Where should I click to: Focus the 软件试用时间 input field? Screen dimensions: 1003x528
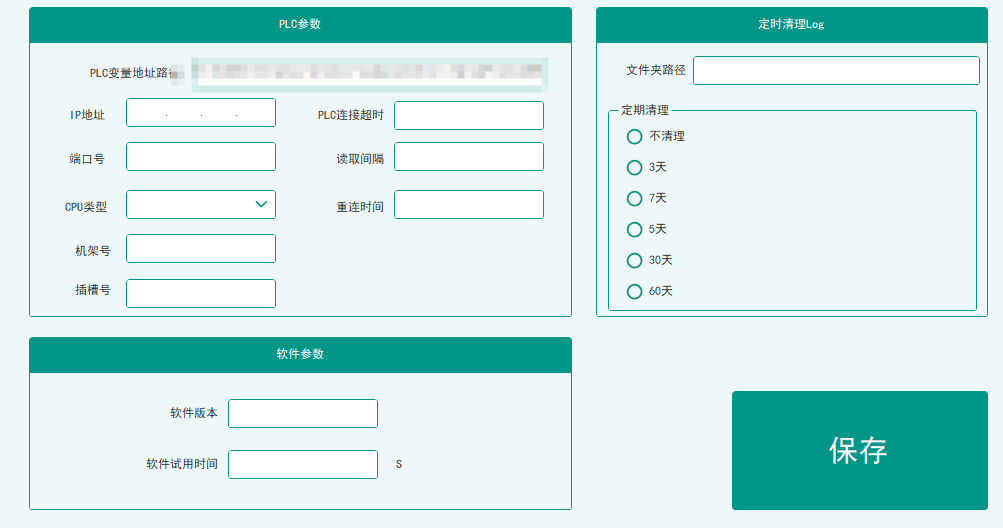(x=303, y=464)
